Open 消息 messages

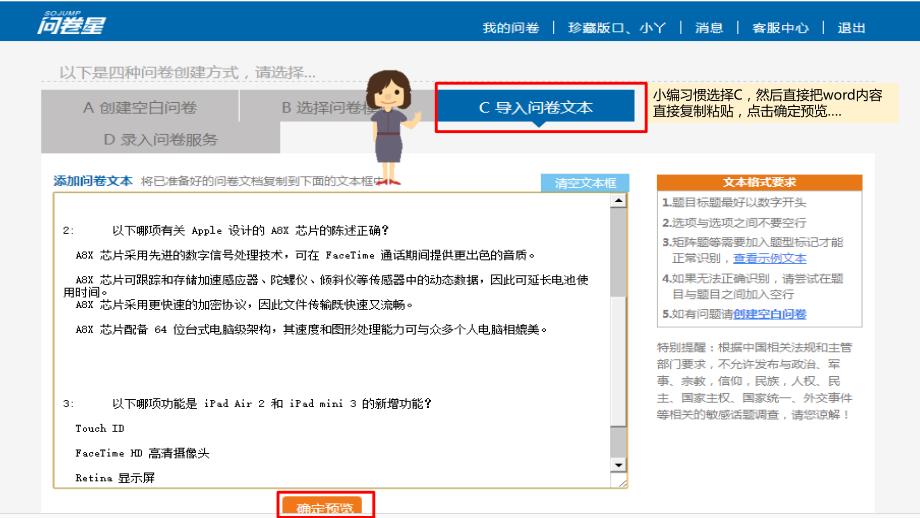[x=709, y=28]
